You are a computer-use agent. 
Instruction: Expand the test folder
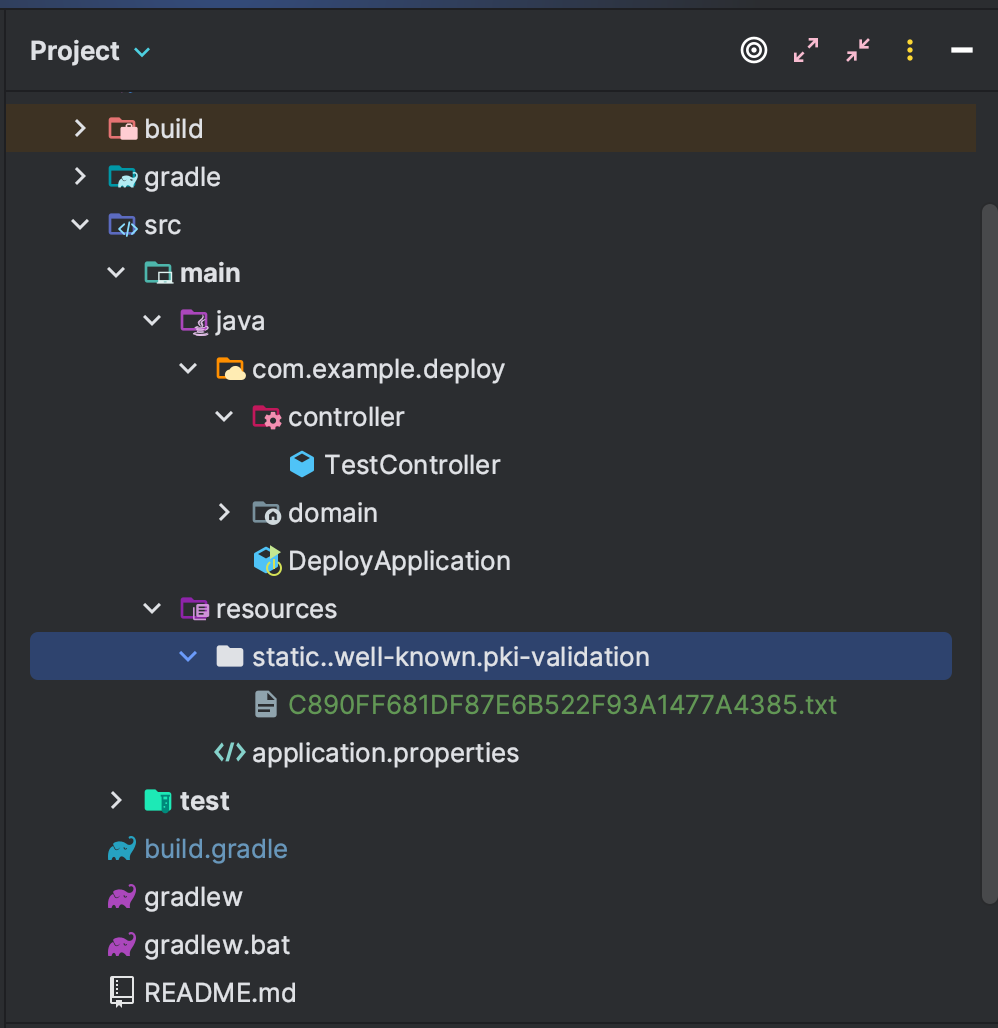click(x=116, y=801)
